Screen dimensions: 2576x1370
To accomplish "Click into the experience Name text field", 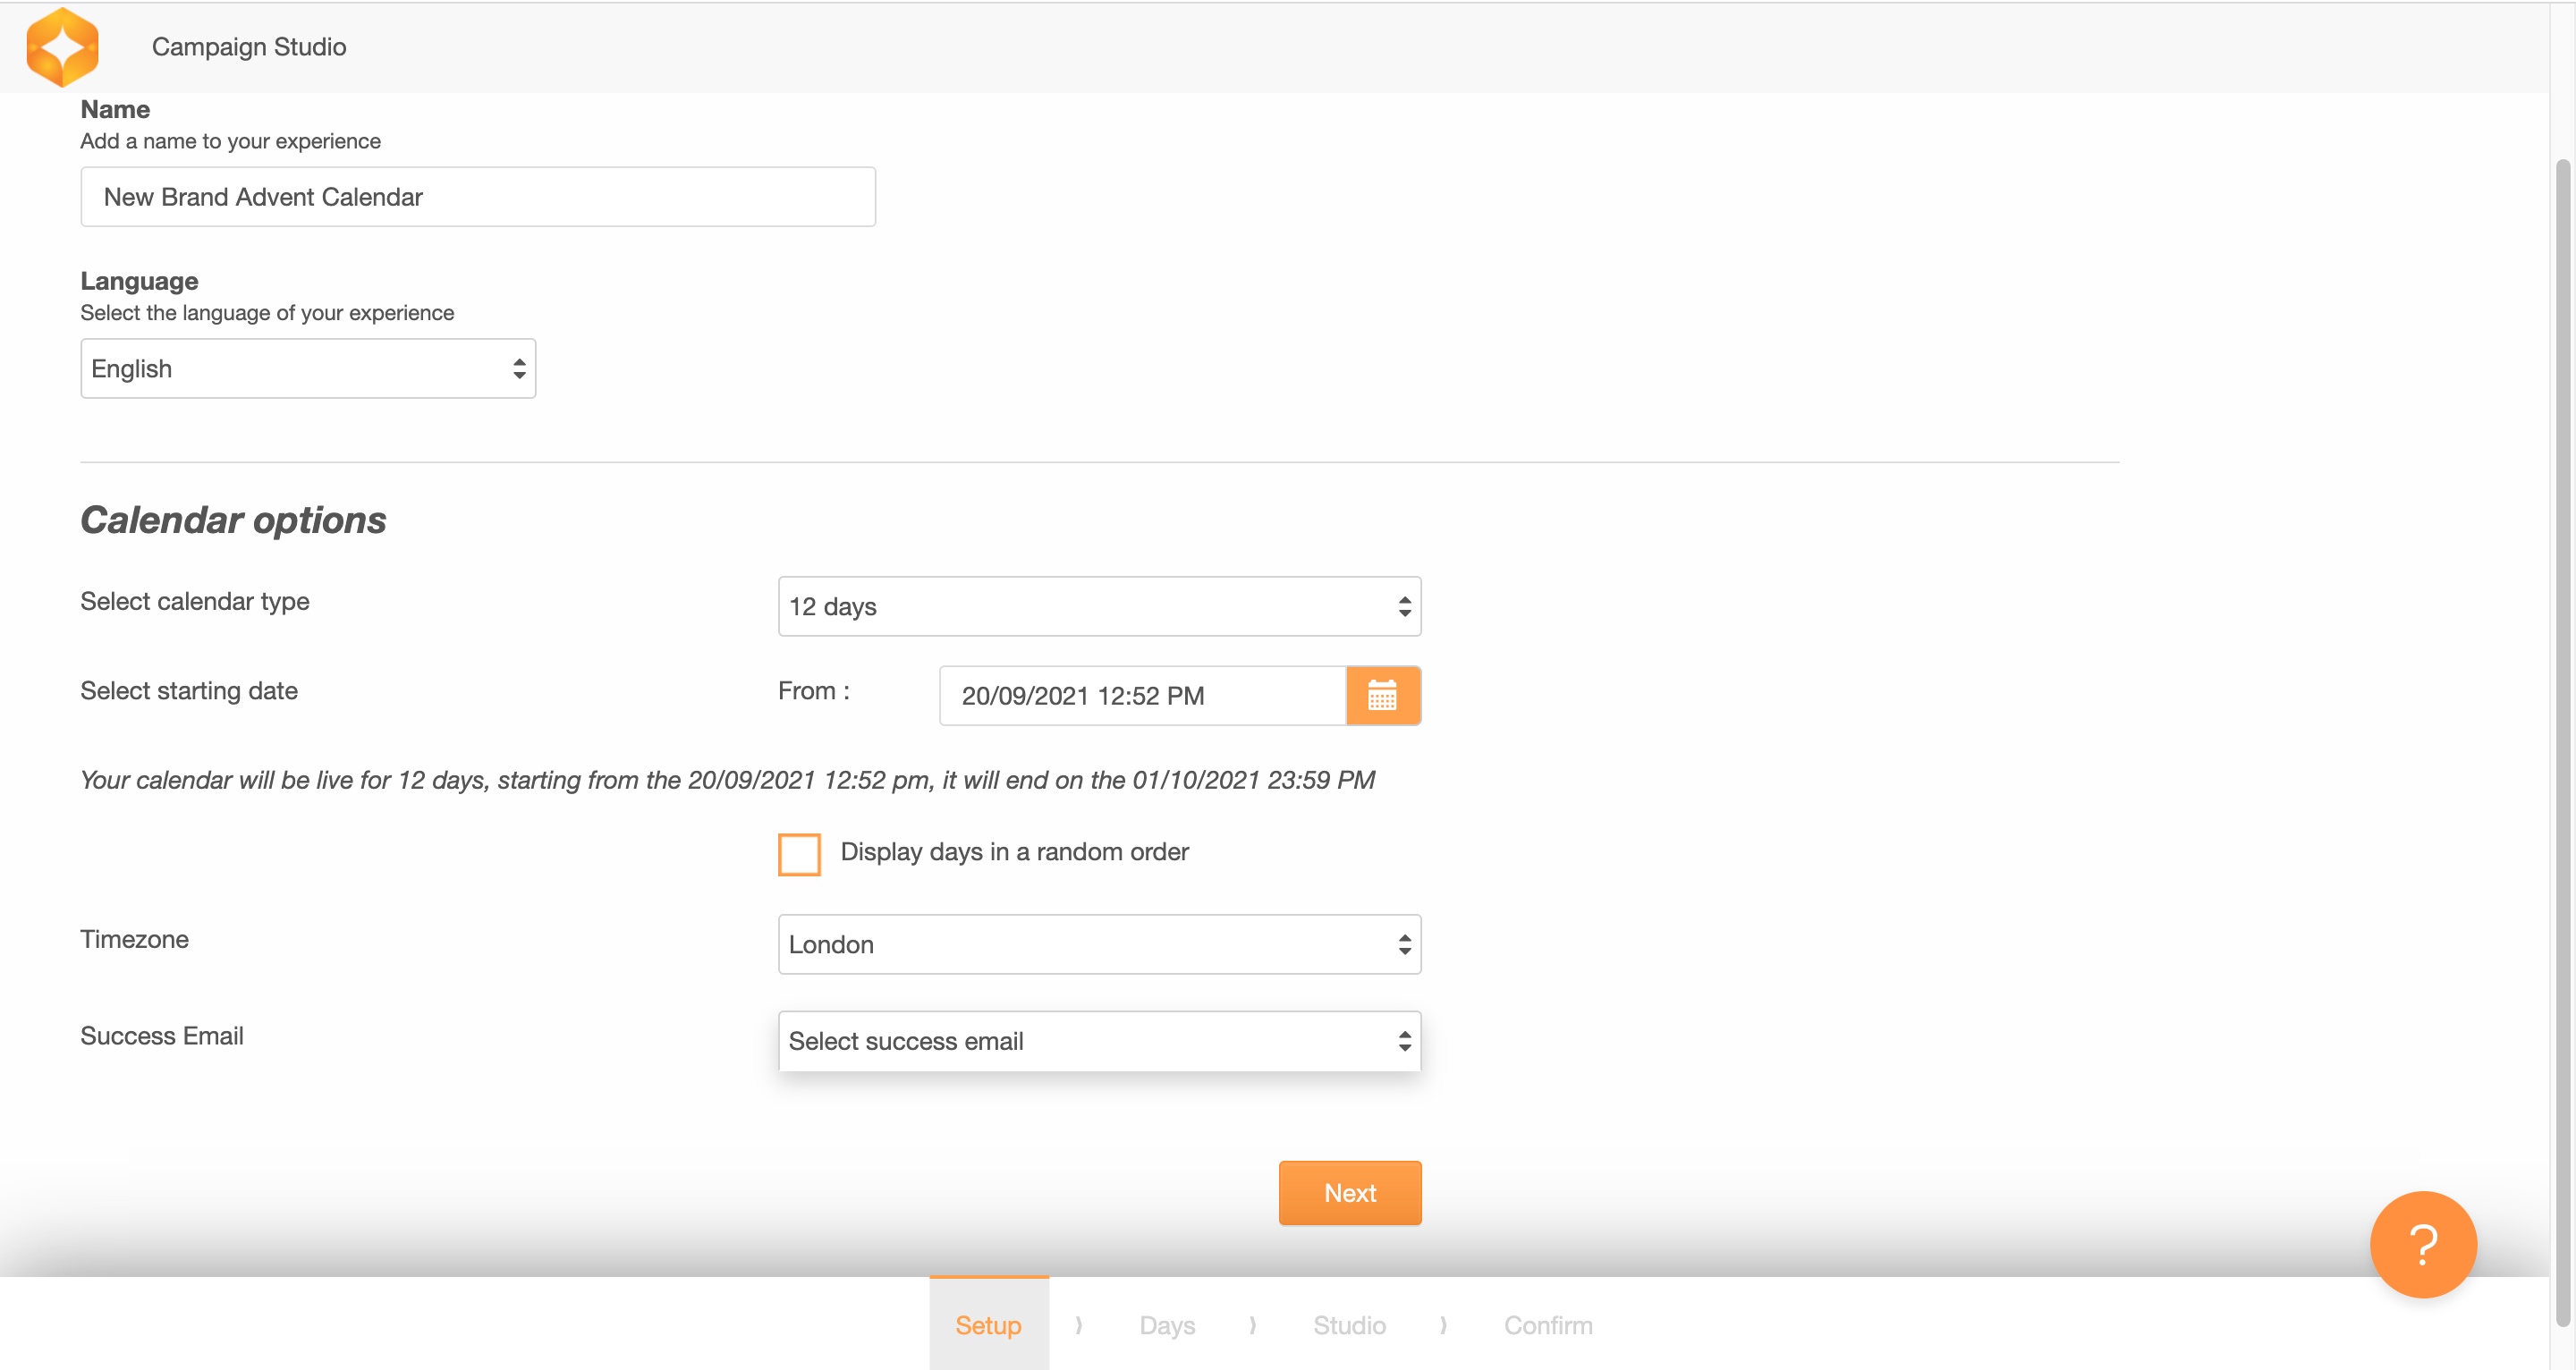I will tap(478, 197).
